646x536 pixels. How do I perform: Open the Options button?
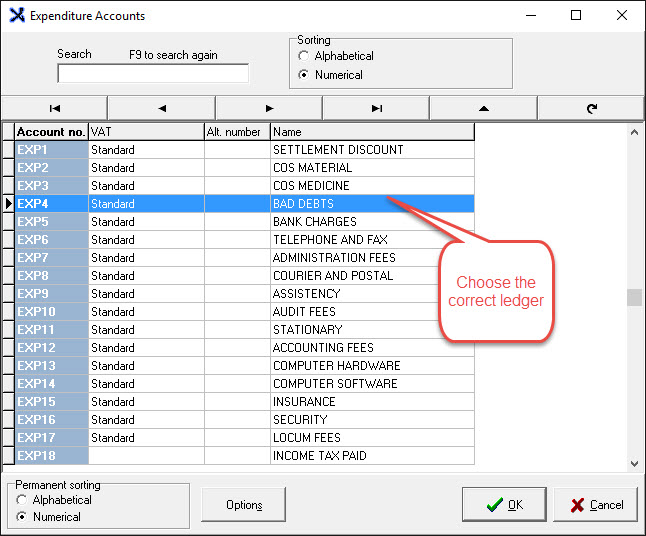pyautogui.click(x=244, y=505)
